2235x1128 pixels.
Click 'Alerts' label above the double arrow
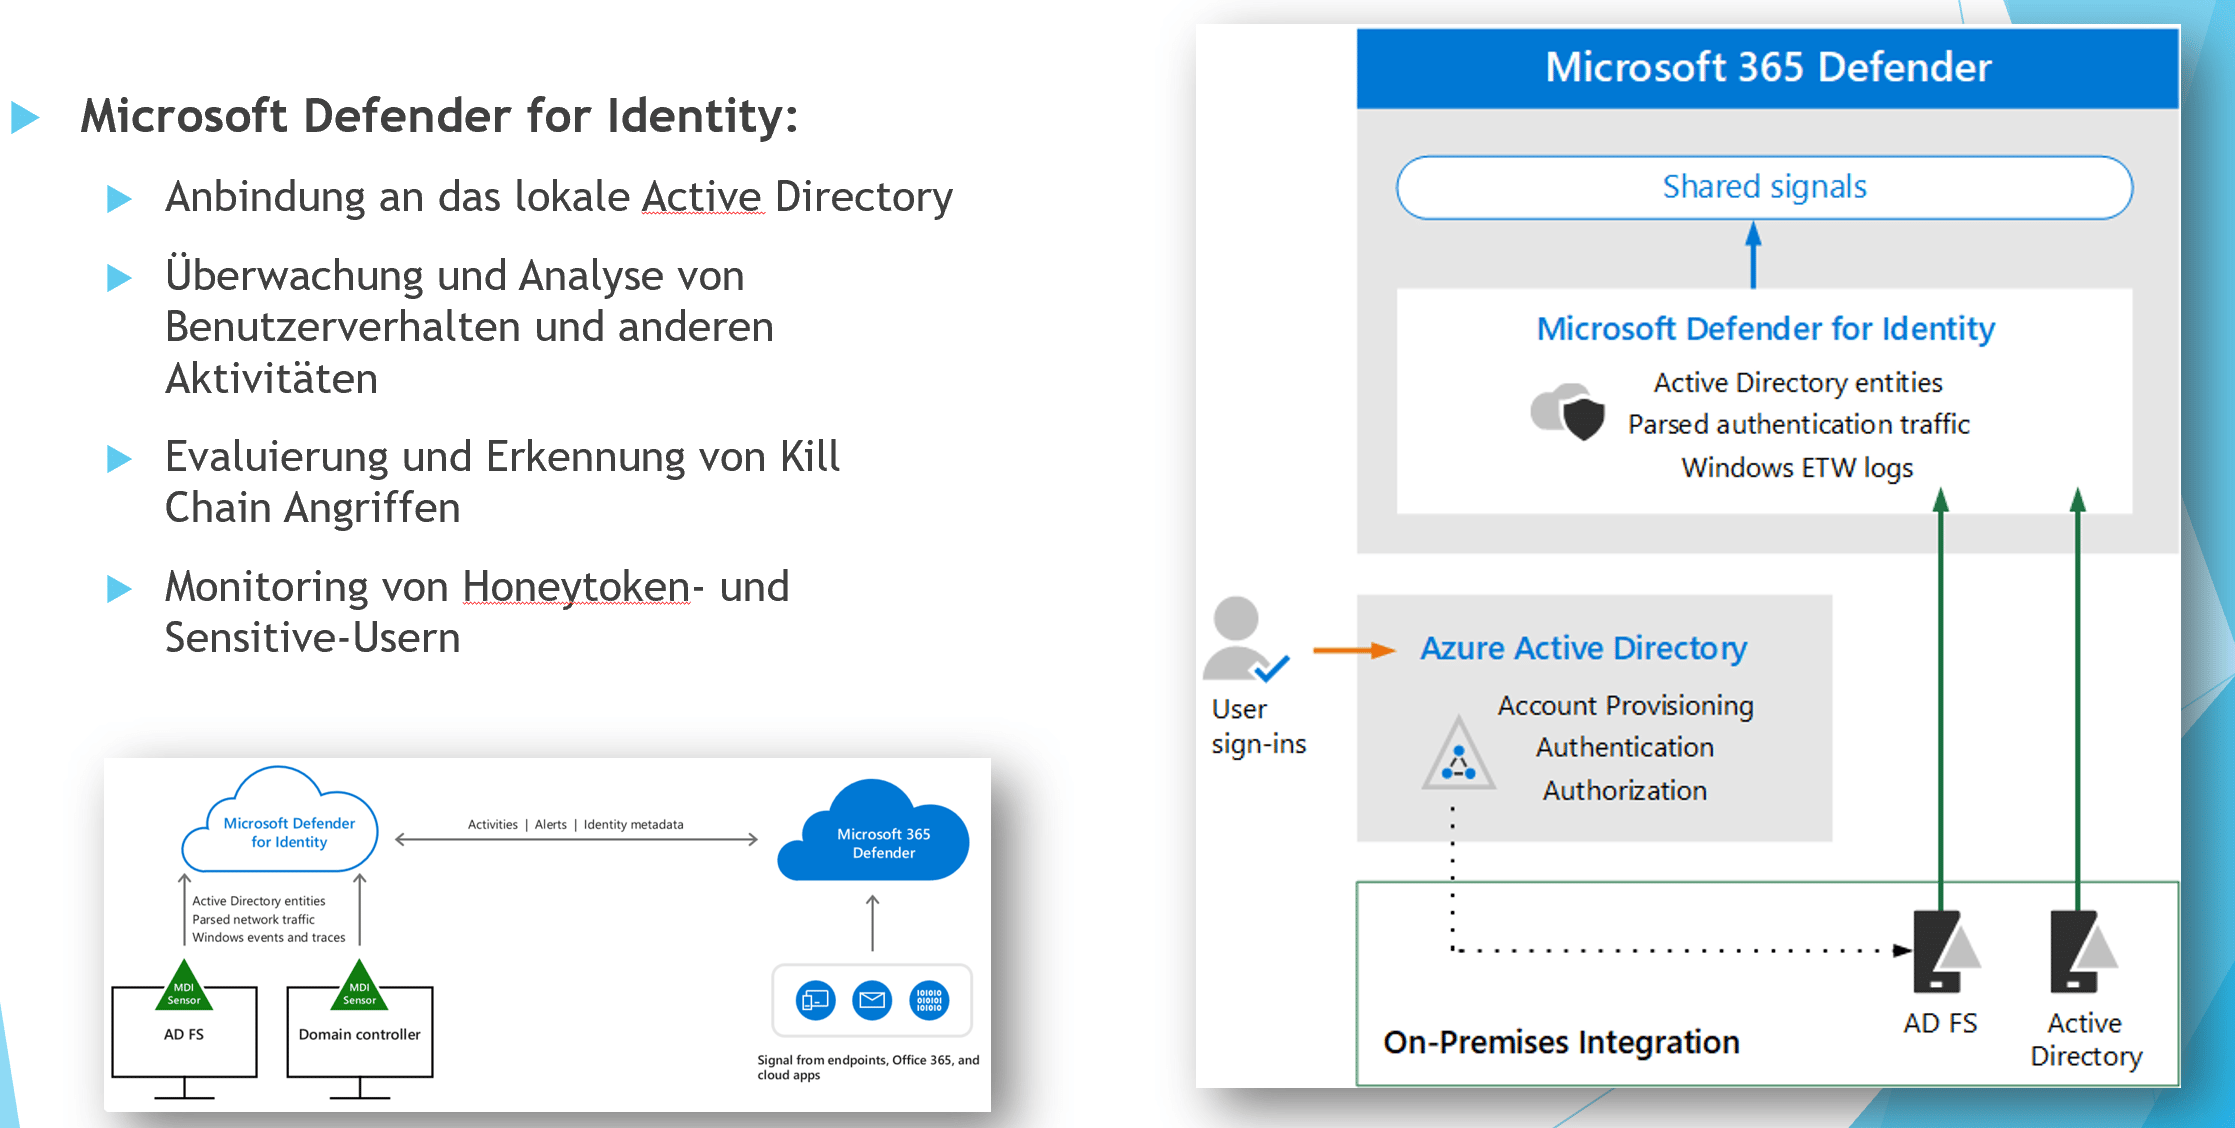(551, 825)
